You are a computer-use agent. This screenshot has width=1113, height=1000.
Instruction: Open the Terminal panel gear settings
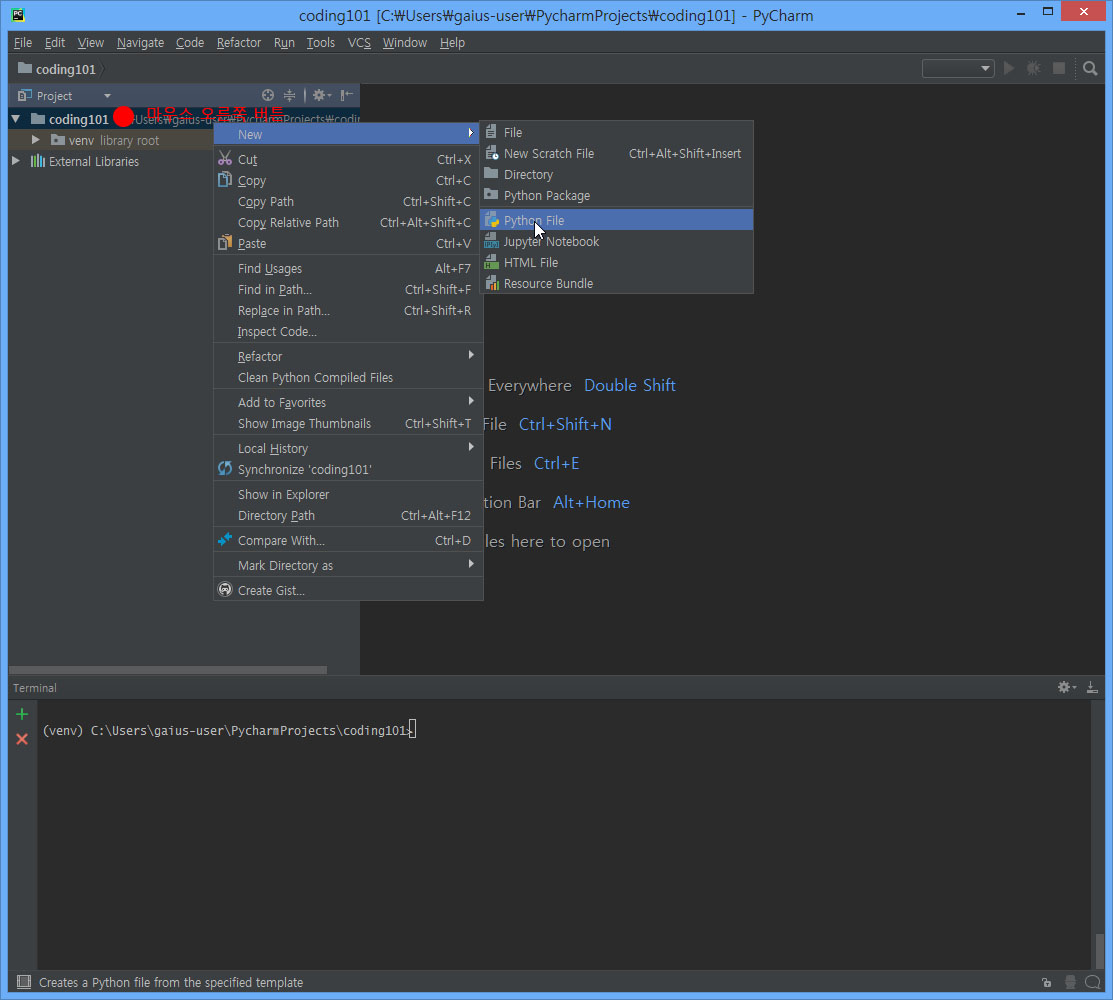(1066, 687)
